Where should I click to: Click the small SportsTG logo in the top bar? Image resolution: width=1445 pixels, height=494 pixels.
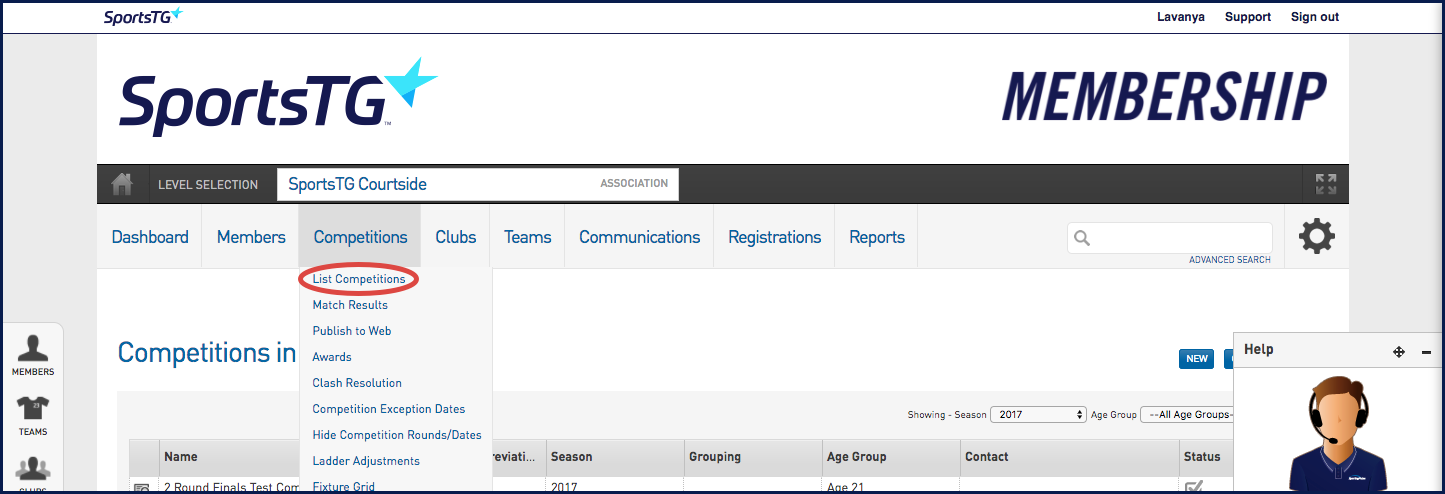click(143, 16)
